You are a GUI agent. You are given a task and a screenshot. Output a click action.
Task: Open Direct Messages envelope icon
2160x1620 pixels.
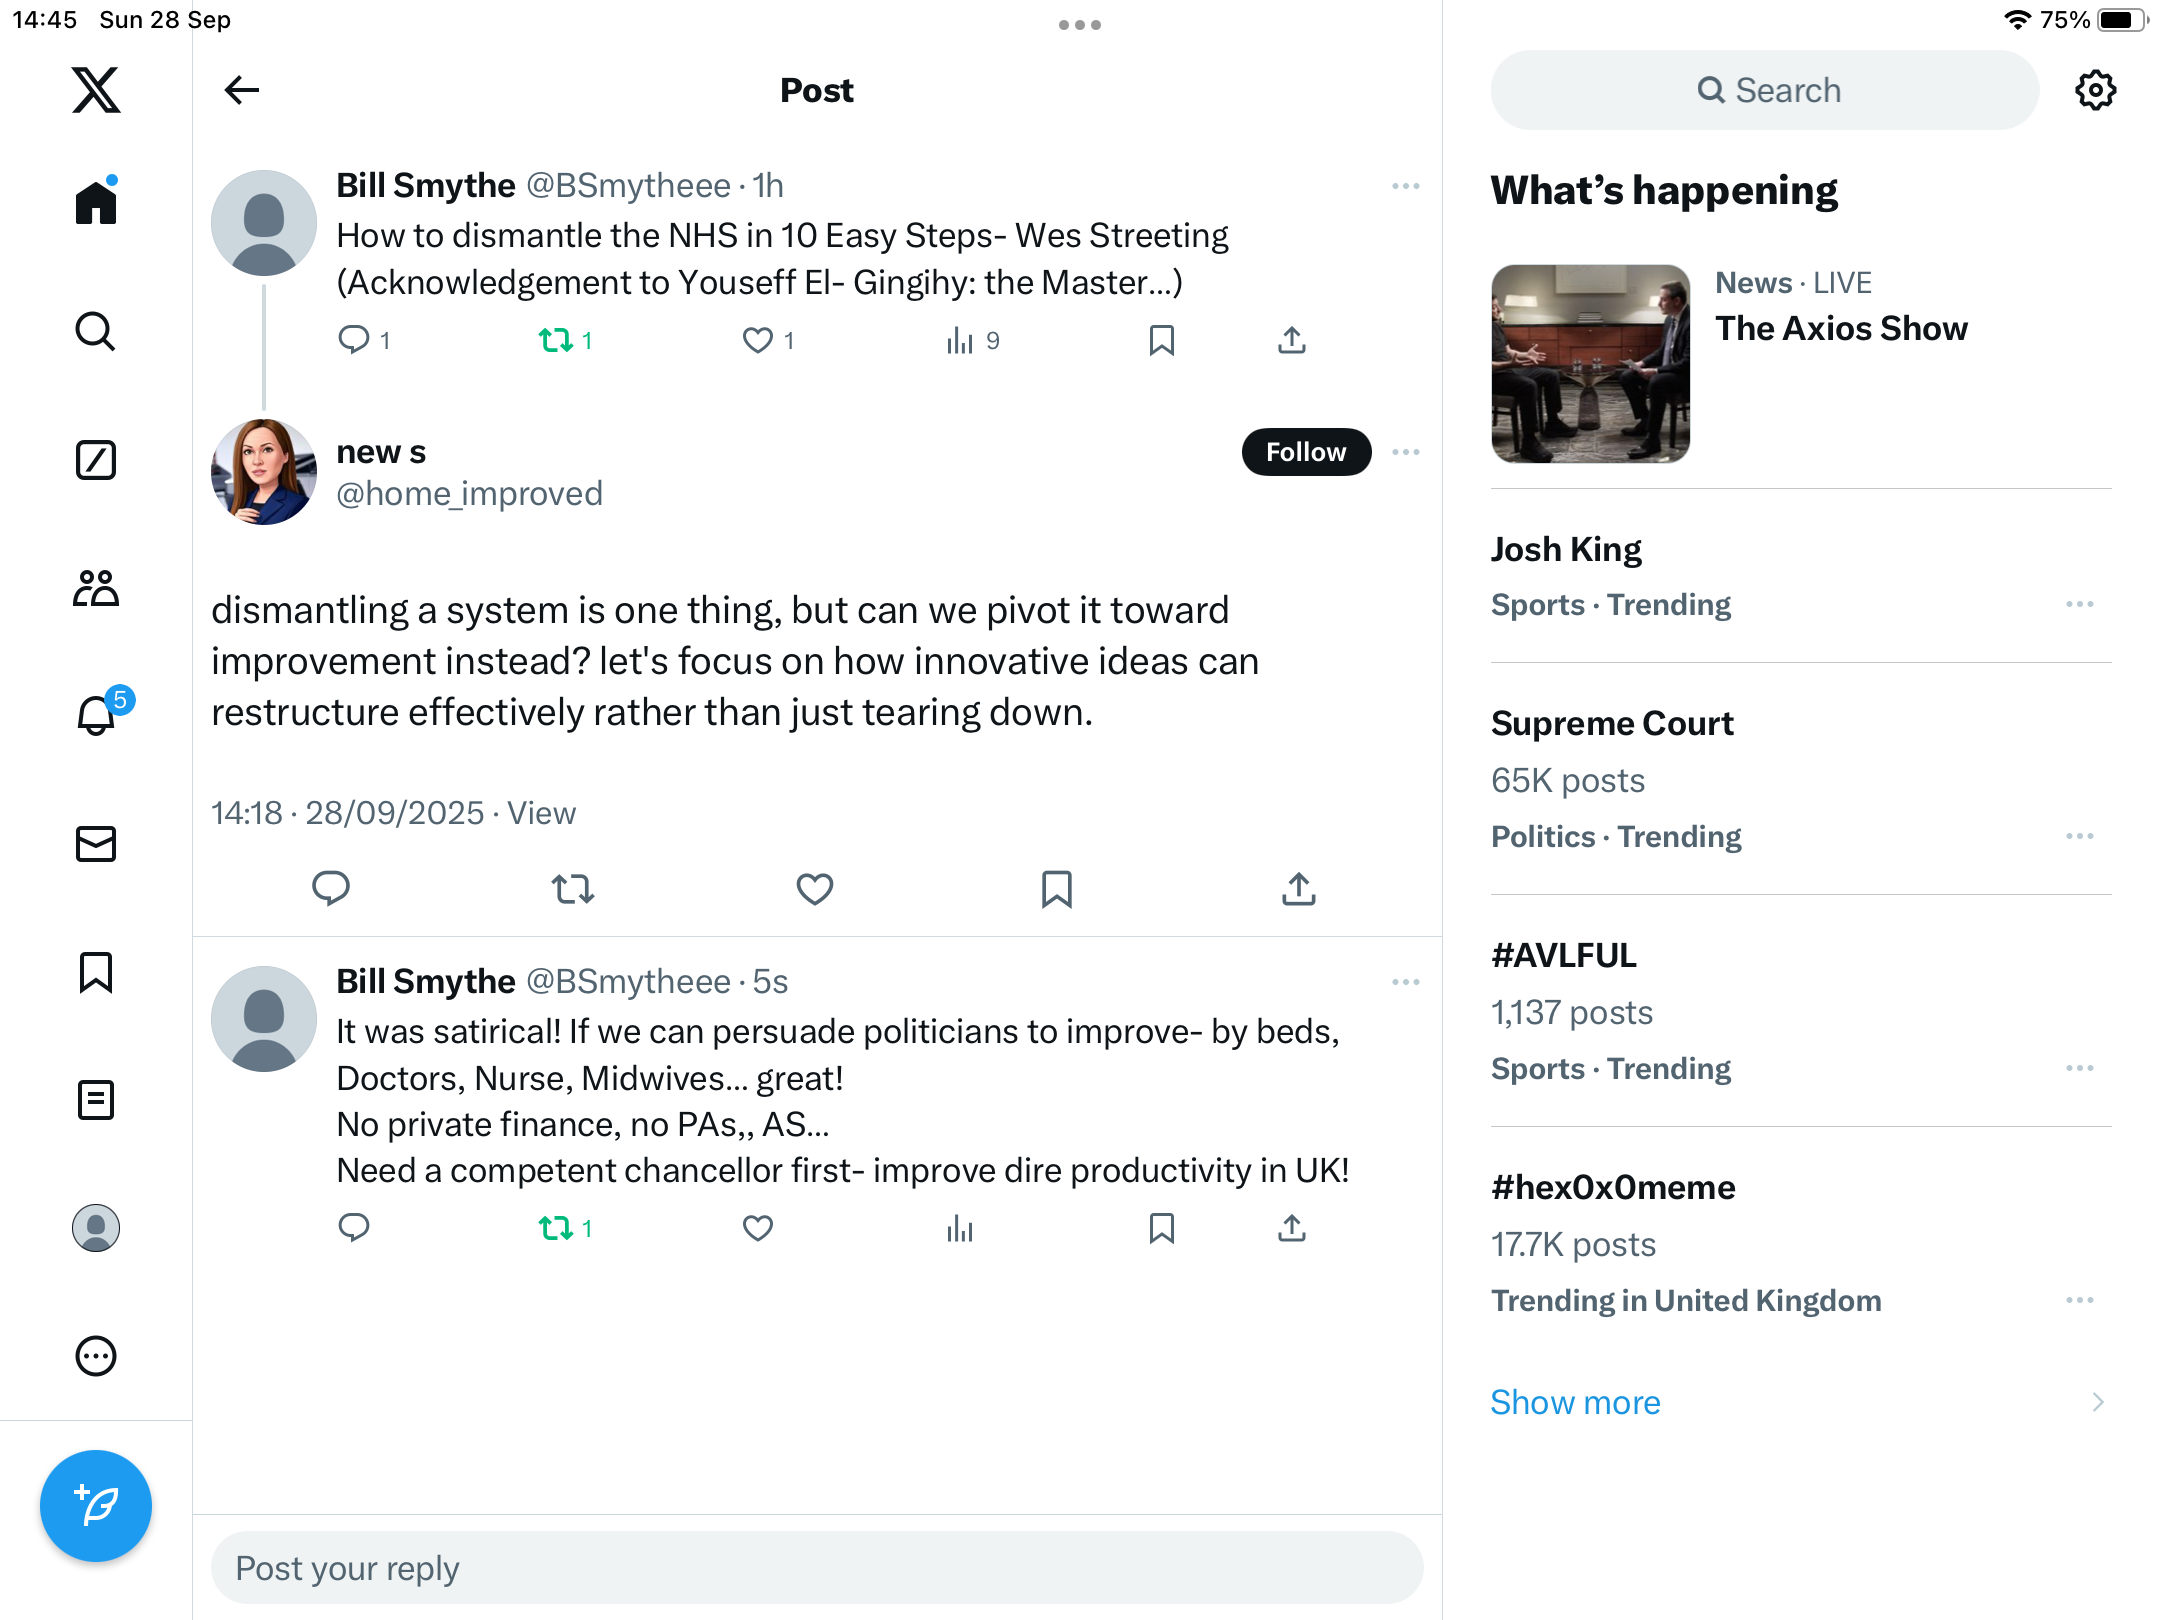(x=96, y=844)
